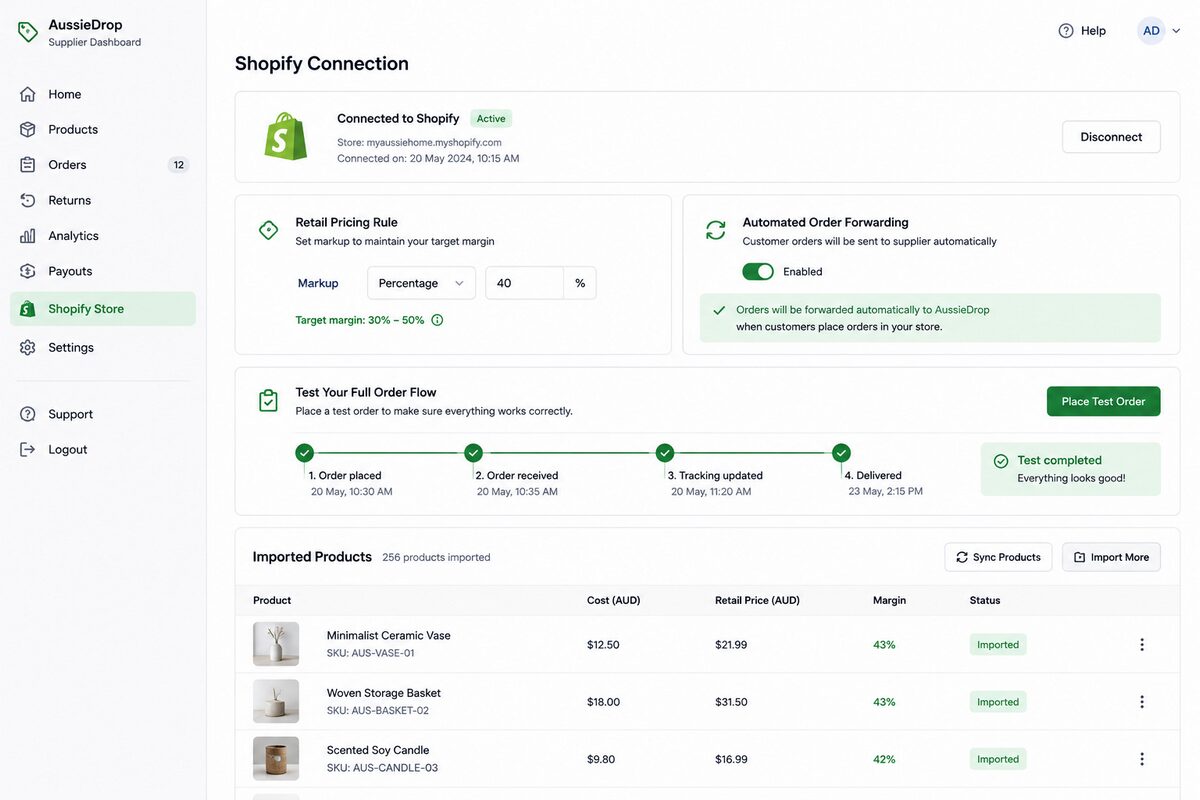Open row menu for Woven Storage Basket
This screenshot has width=1200, height=800.
1142,702
